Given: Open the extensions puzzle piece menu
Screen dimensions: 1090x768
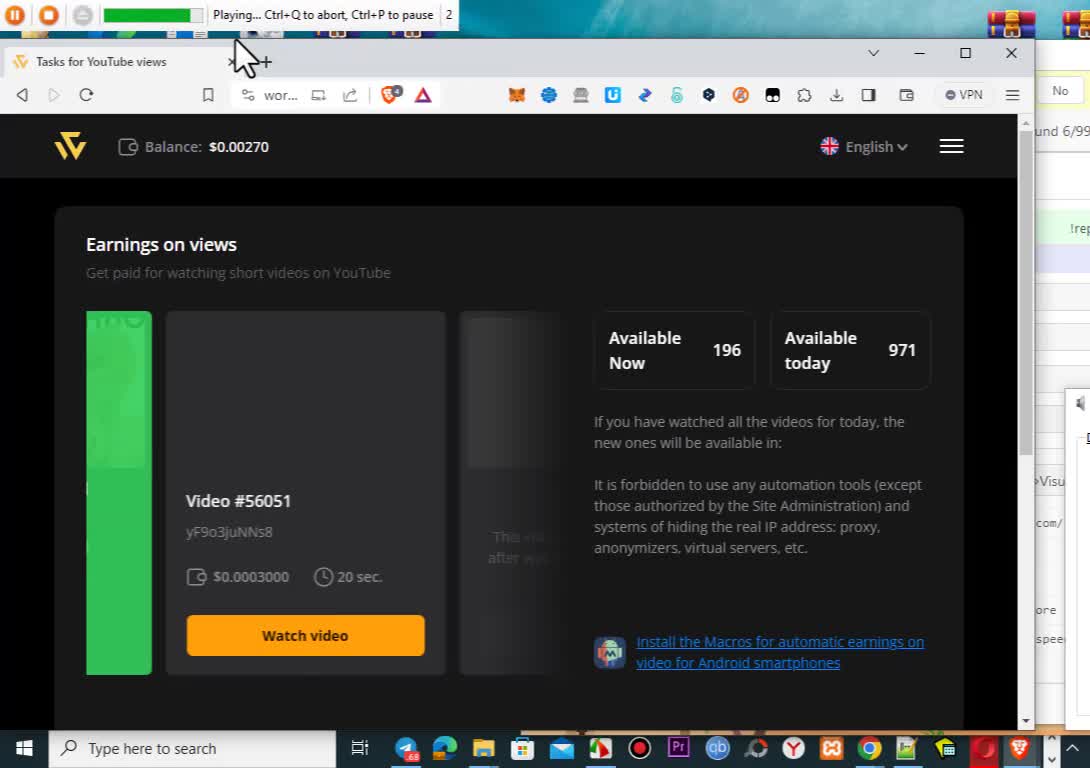Looking at the screenshot, I should coord(804,95).
